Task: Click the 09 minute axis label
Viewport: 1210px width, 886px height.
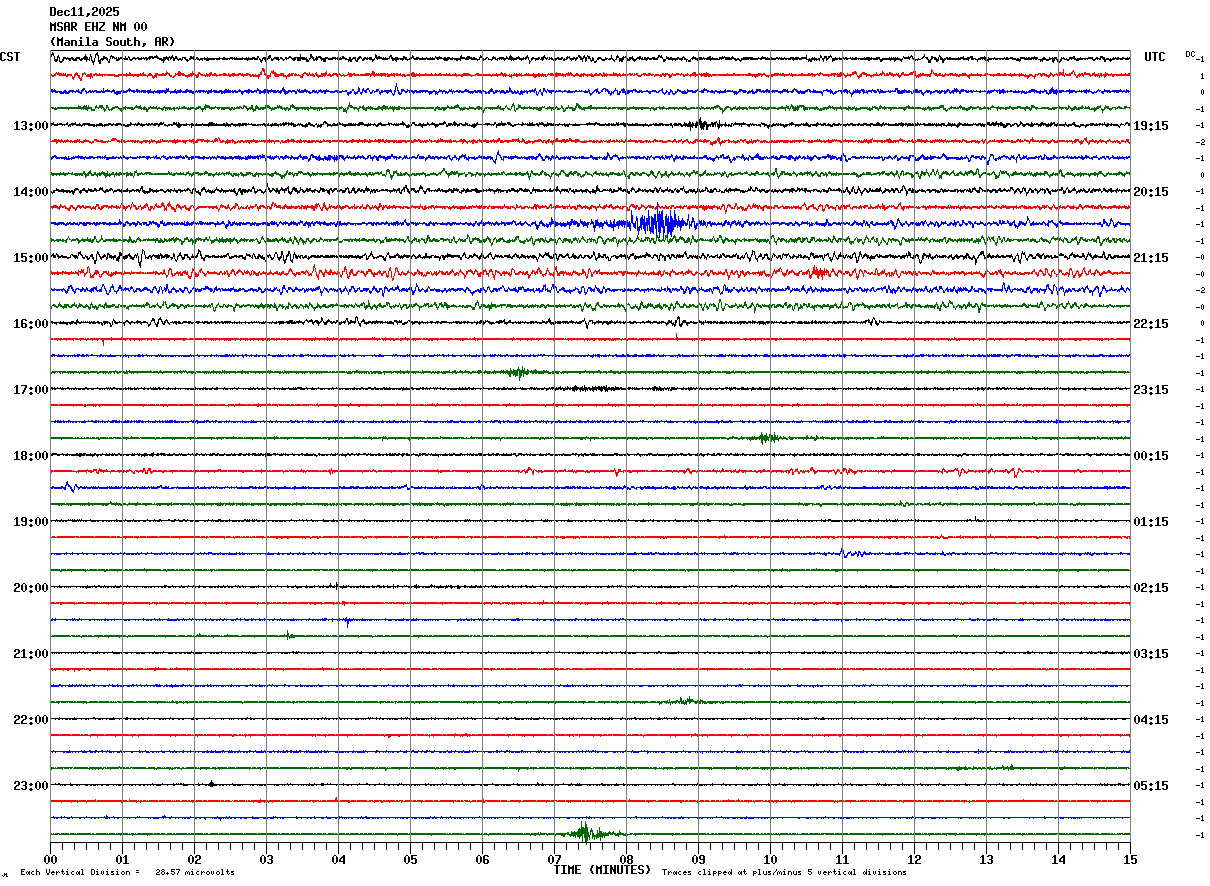Action: (698, 859)
